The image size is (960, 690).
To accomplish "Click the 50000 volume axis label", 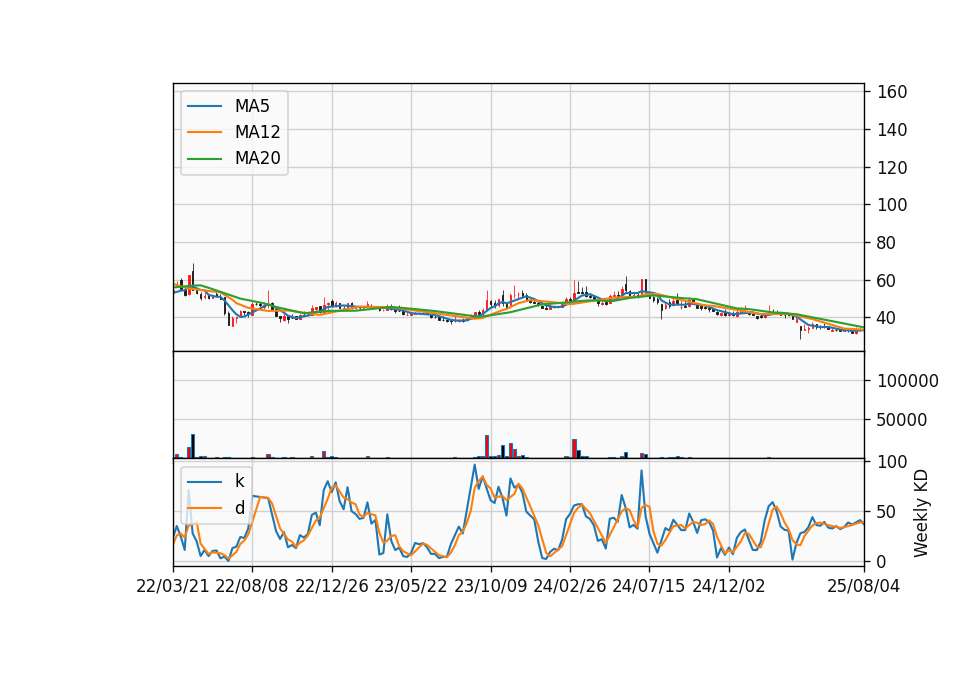I will 902,420.
